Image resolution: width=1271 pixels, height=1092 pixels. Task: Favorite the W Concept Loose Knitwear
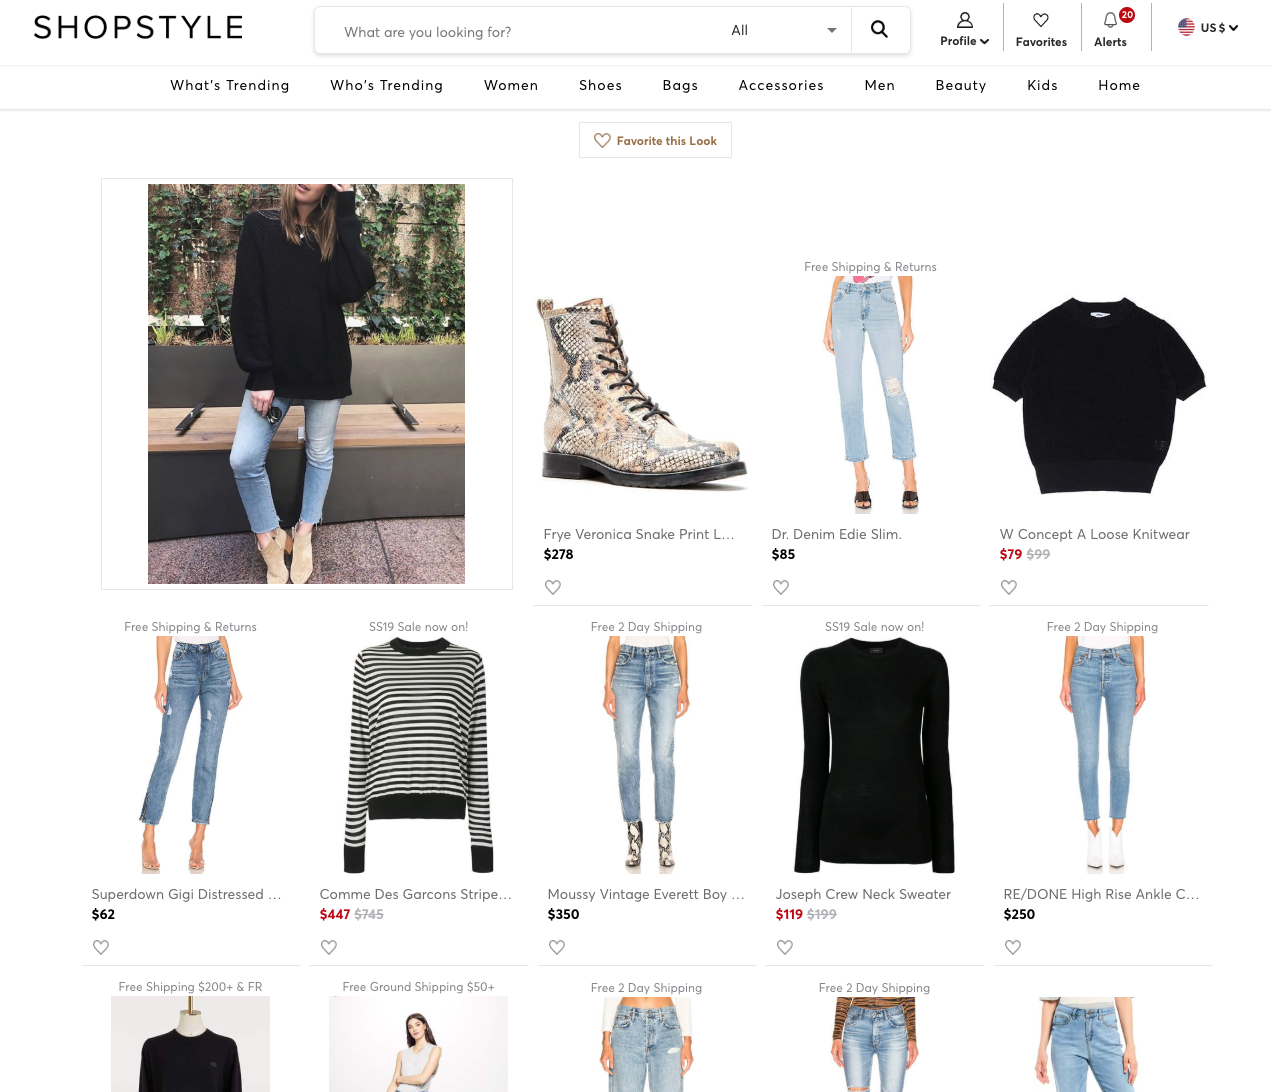1009,588
